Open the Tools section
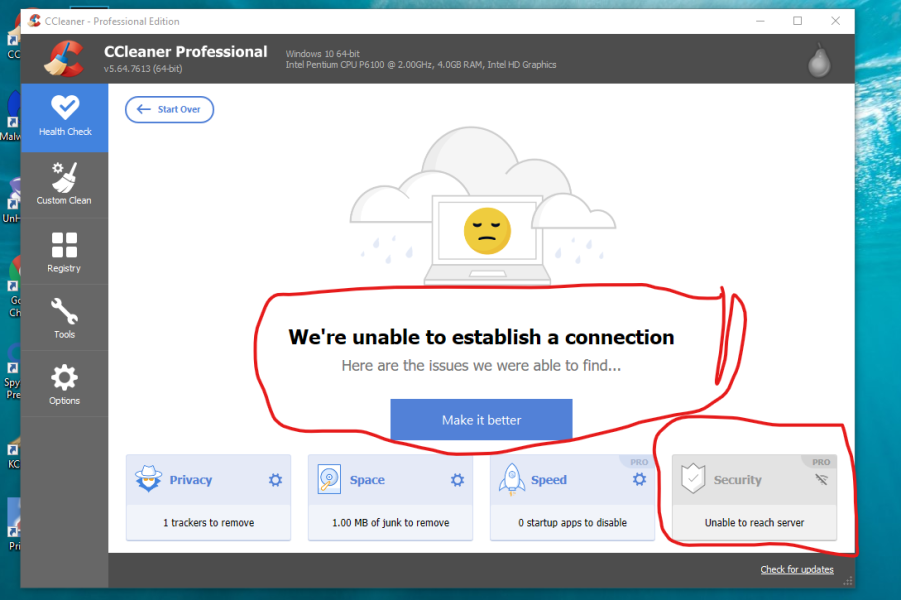 65,318
